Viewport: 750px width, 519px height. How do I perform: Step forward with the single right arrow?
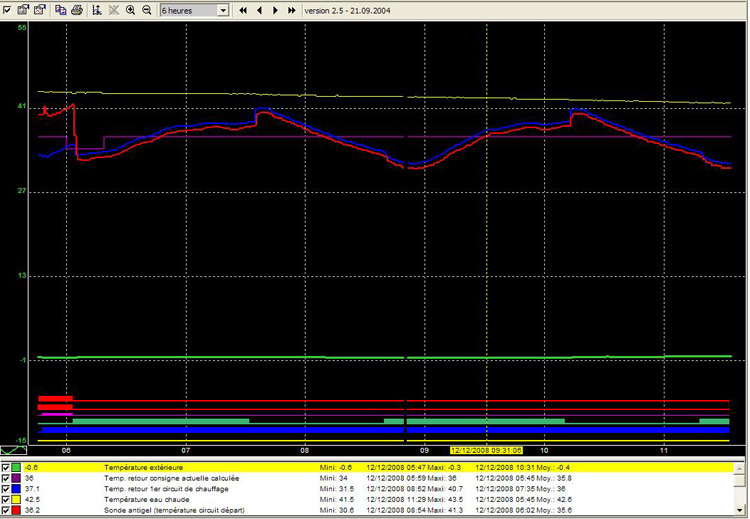click(x=275, y=9)
